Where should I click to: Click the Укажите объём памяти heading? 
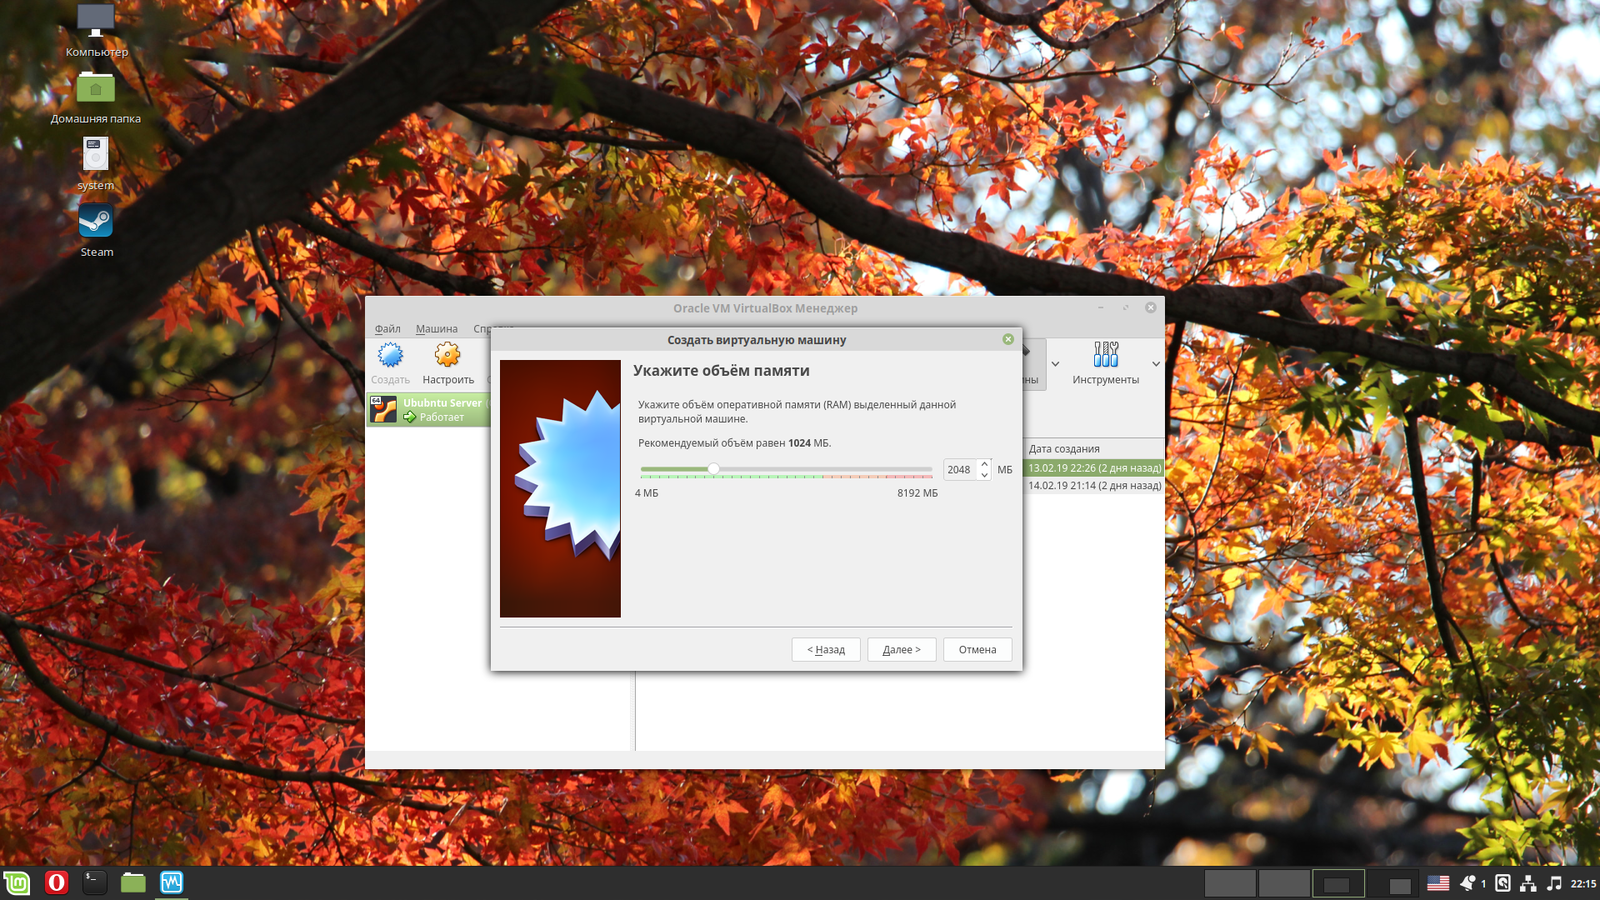[721, 371]
